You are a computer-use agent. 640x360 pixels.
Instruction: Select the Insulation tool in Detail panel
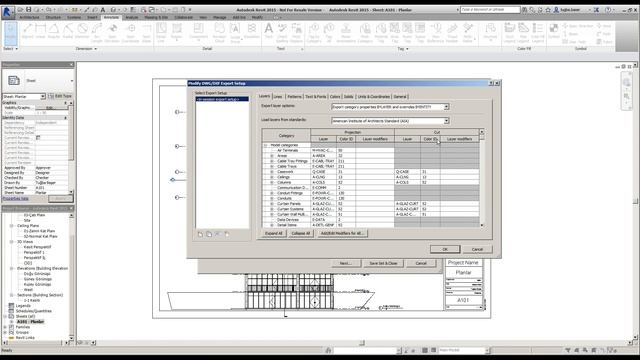coord(252,31)
